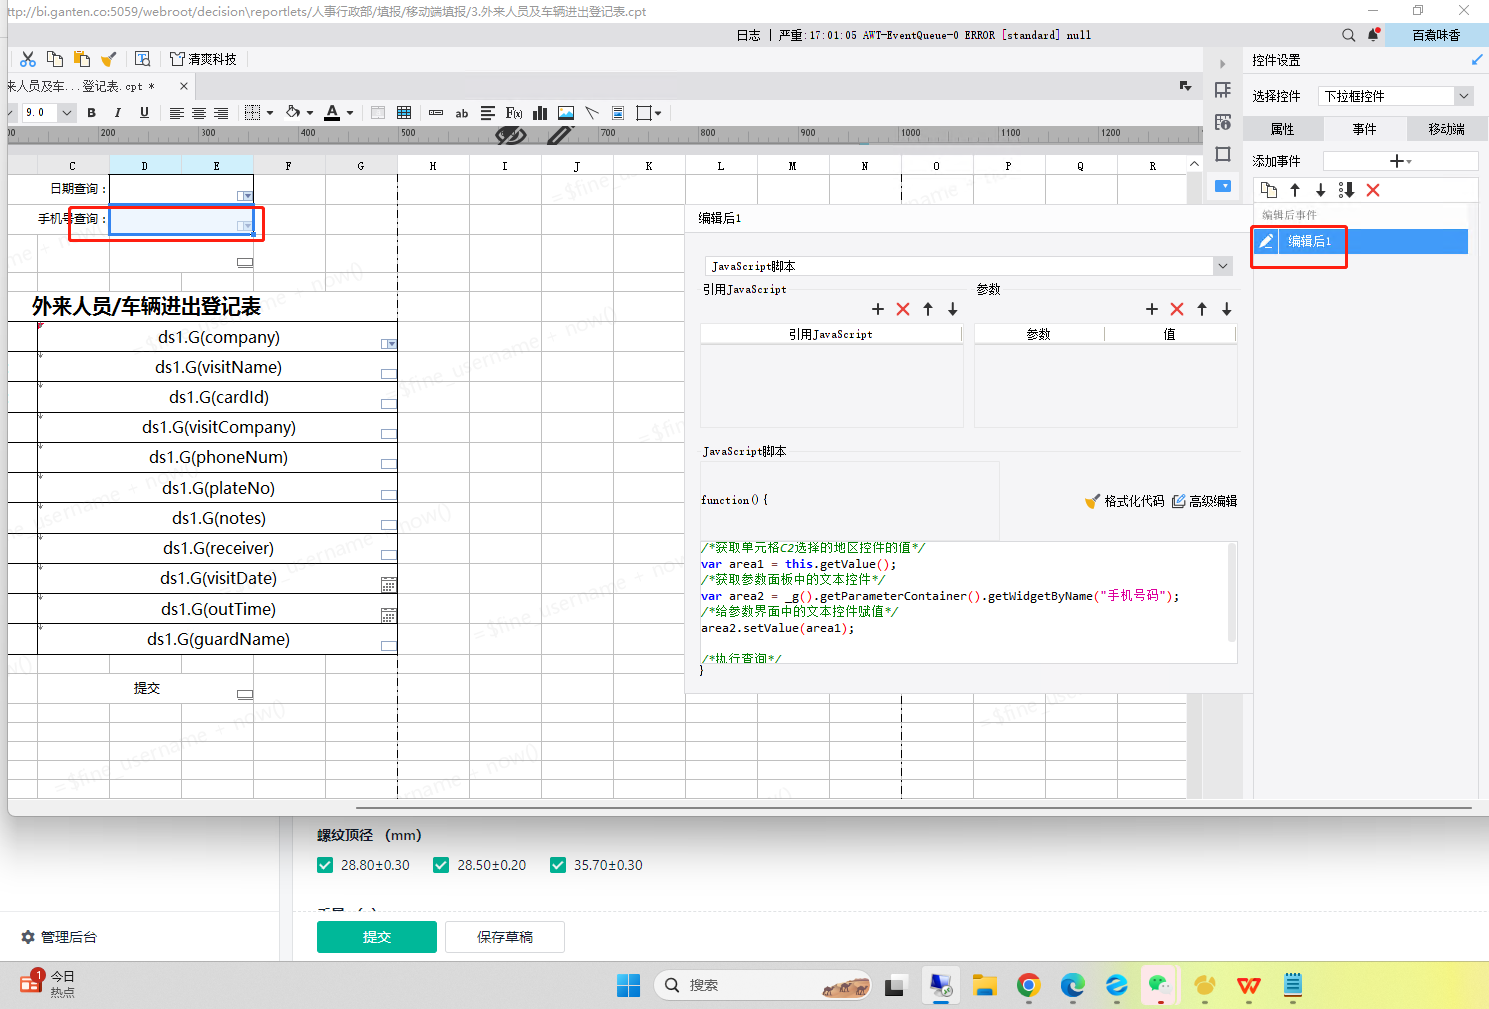Add a referenced JavaScript with plus icon
The image size is (1489, 1009).
point(878,309)
